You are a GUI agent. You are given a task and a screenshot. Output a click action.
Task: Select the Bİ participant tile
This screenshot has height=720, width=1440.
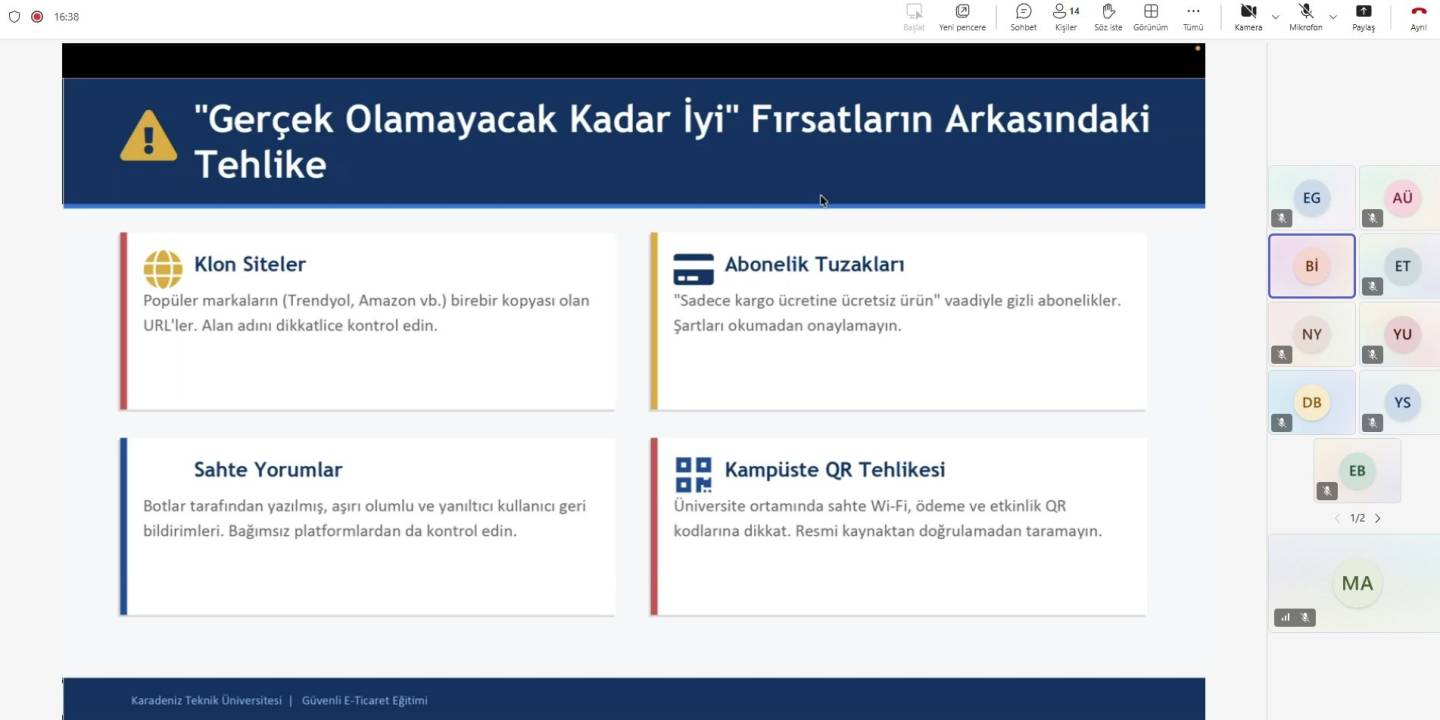coord(1311,266)
